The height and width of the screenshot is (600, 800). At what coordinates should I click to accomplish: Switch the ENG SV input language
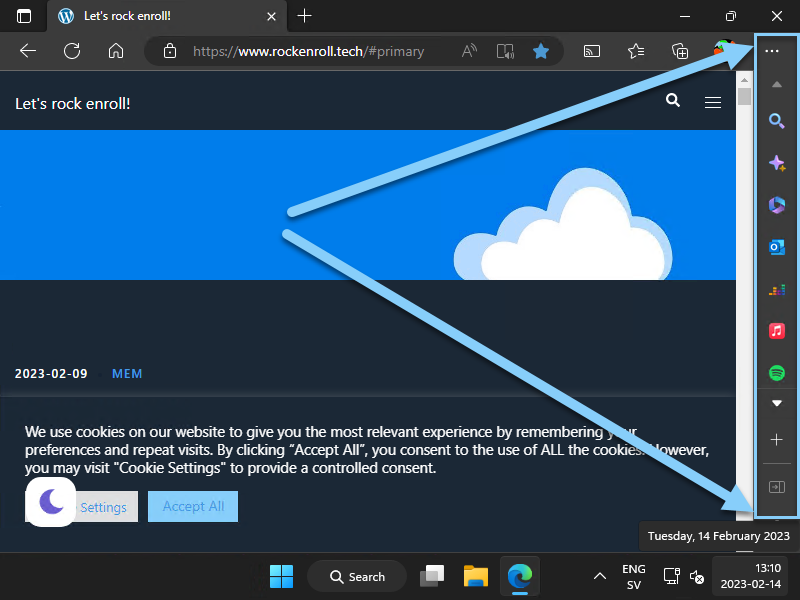coord(634,577)
